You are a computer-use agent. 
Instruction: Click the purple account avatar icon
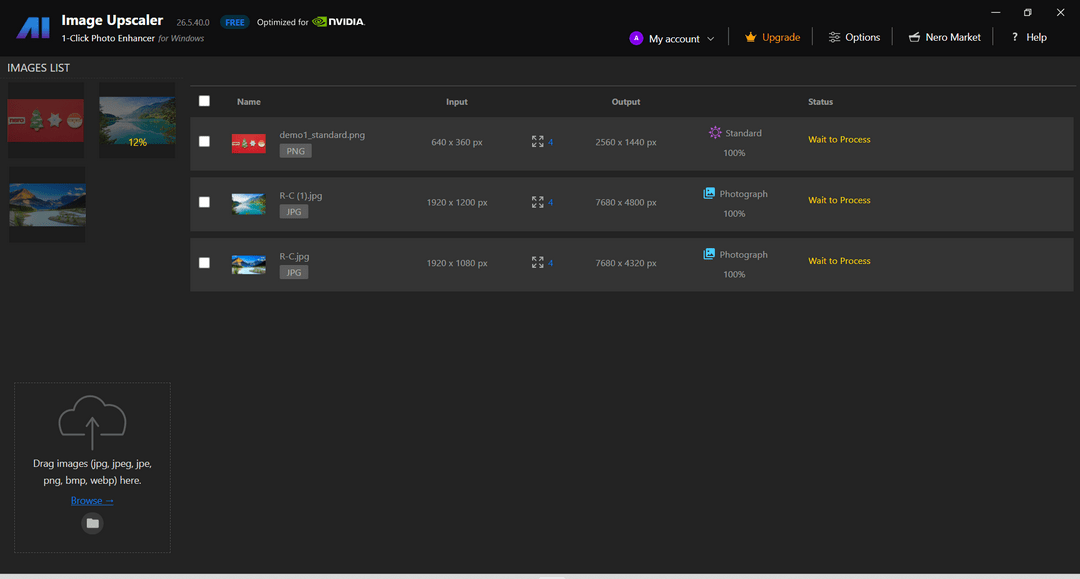[636, 38]
